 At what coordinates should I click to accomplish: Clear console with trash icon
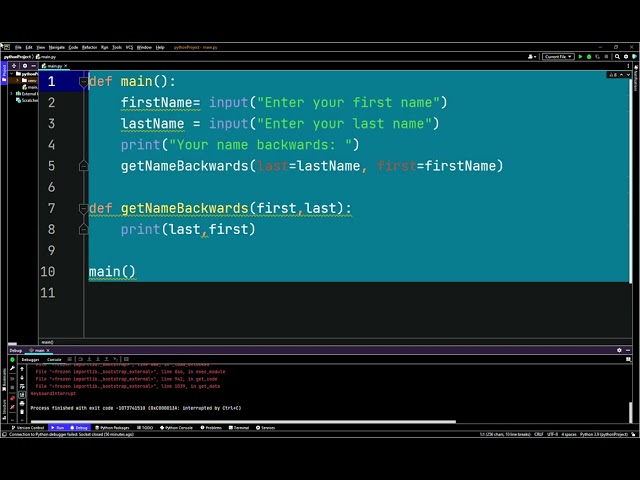coord(22,412)
